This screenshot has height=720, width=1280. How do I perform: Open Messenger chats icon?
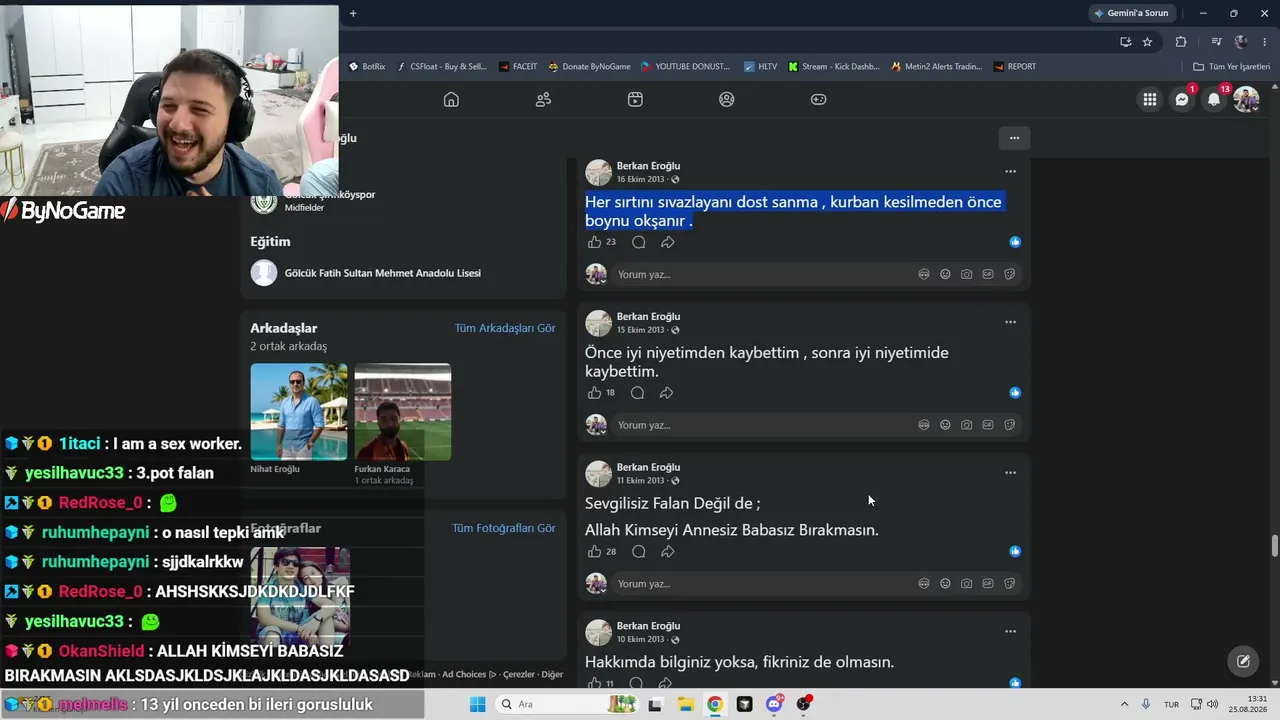pyautogui.click(x=1182, y=99)
